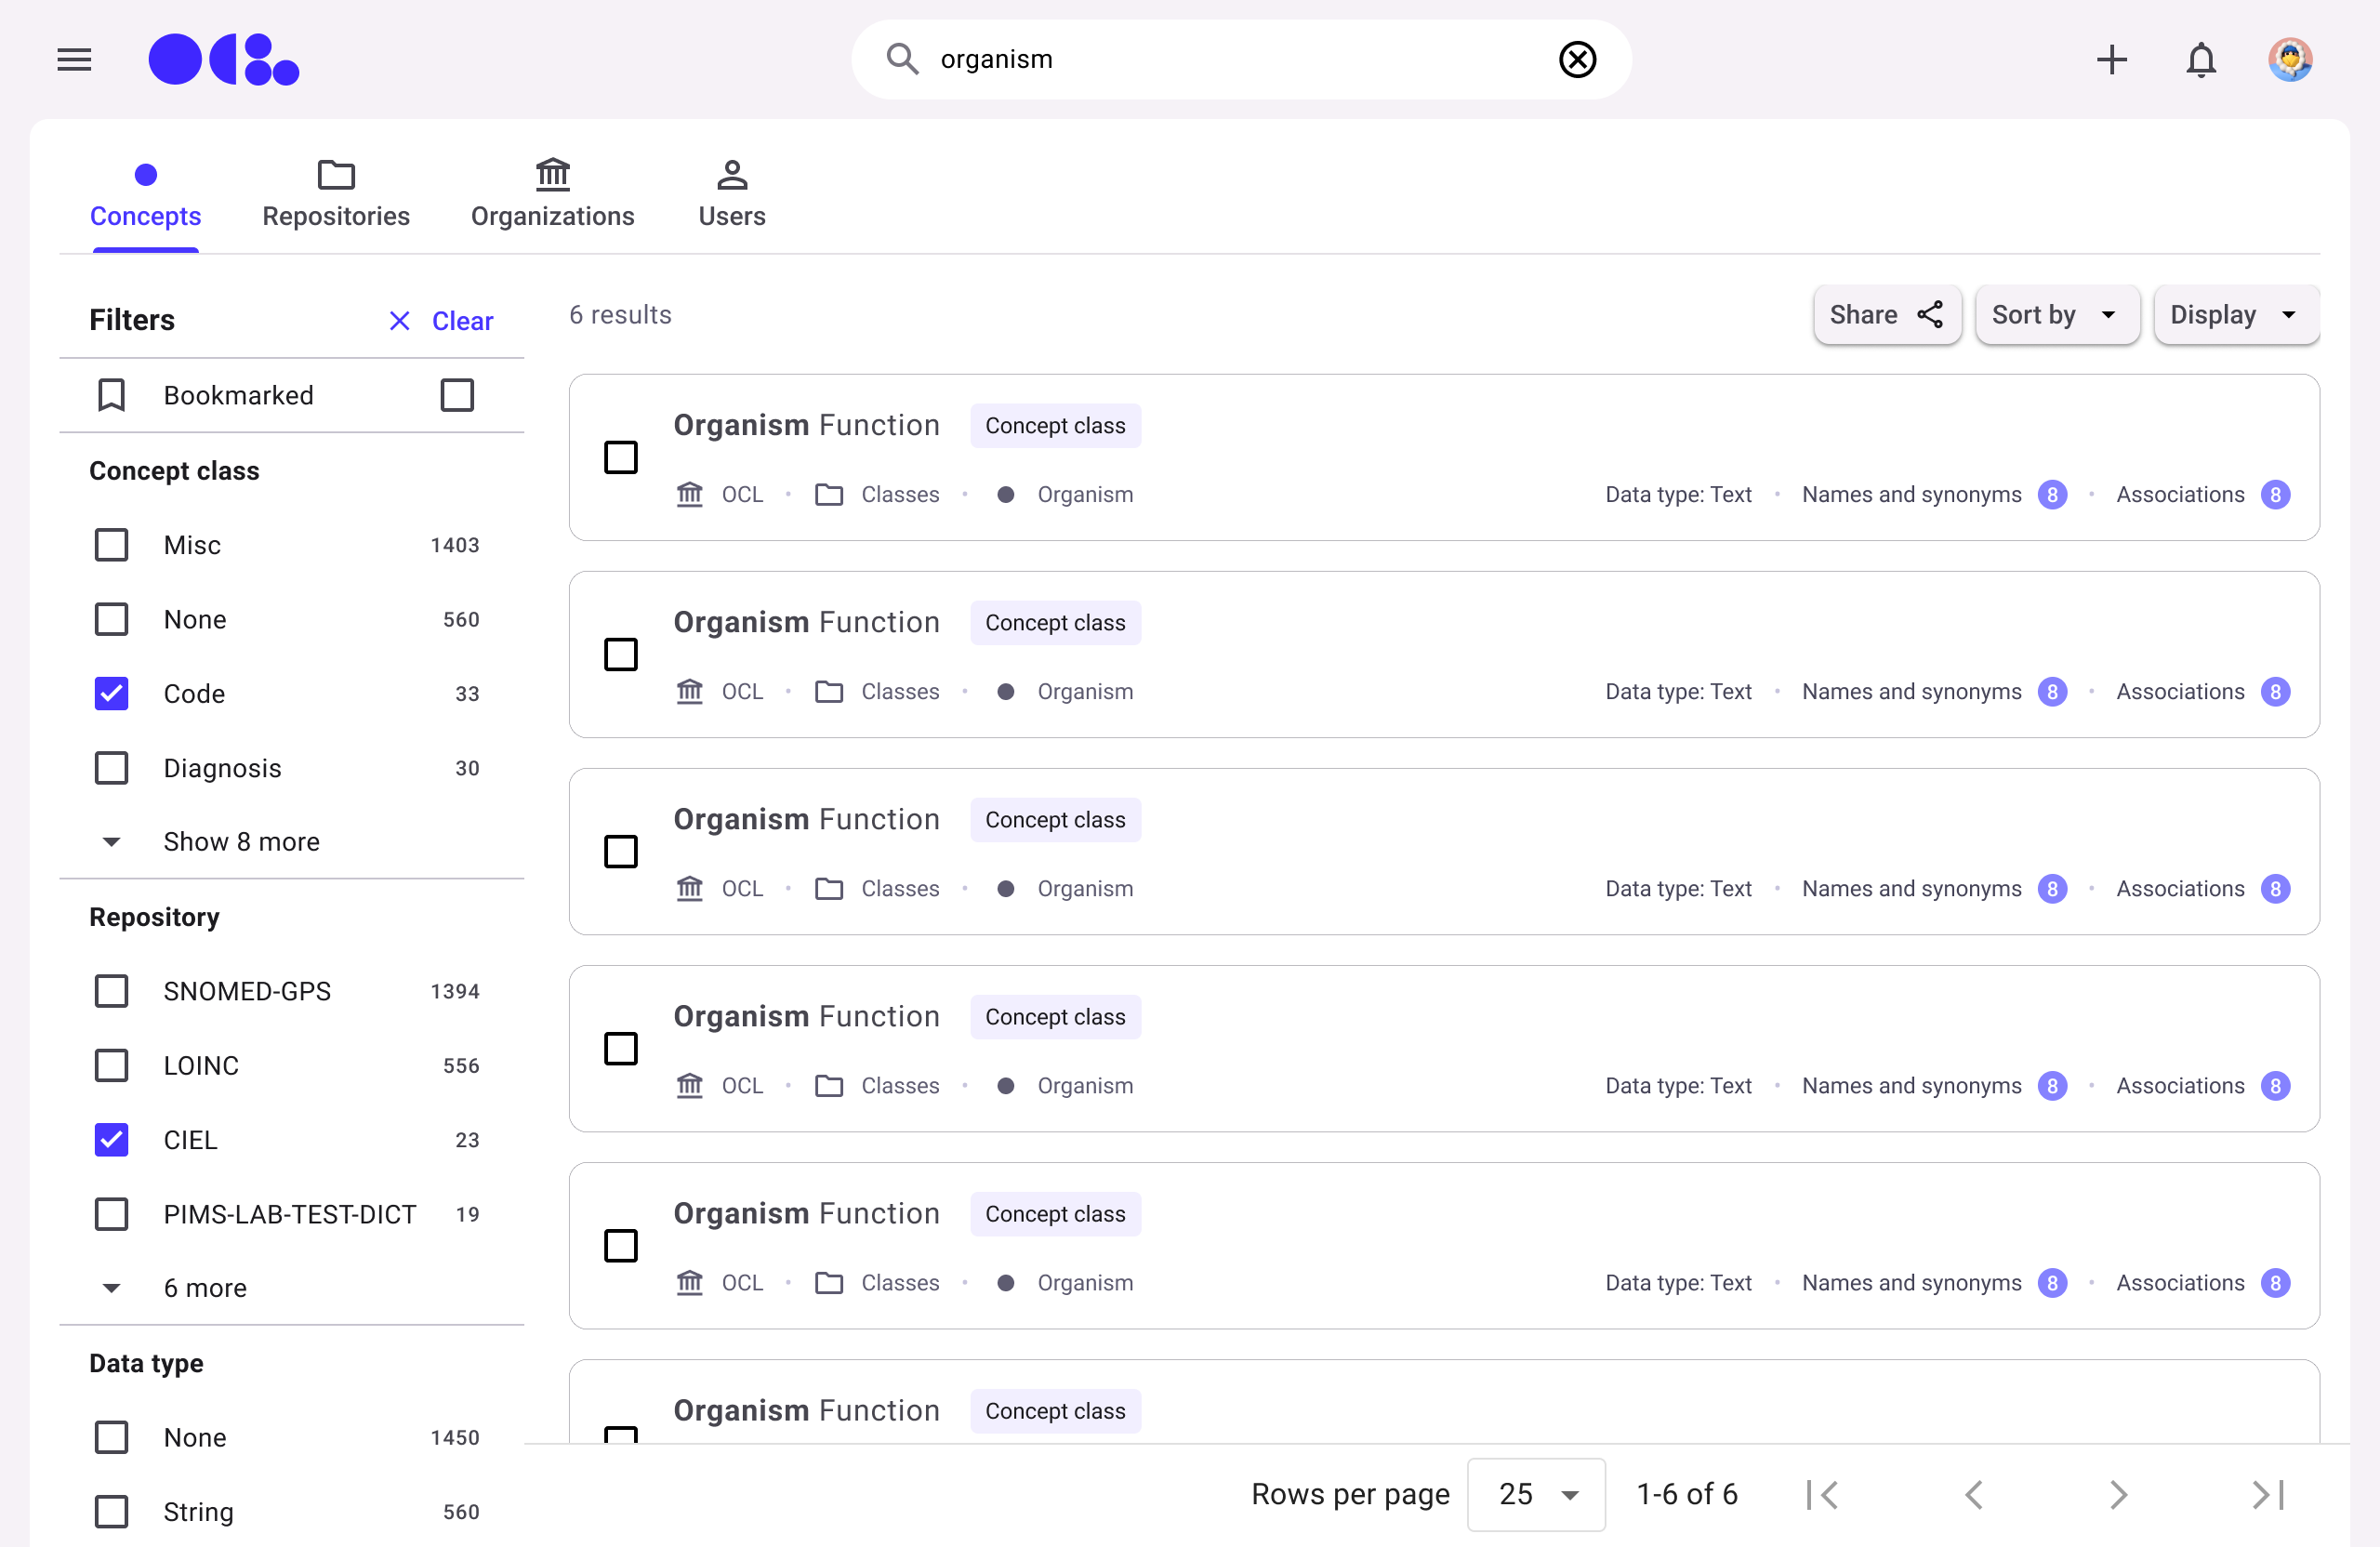This screenshot has height=1547, width=2380.
Task: Click the Clear filters link
Action: 442,321
